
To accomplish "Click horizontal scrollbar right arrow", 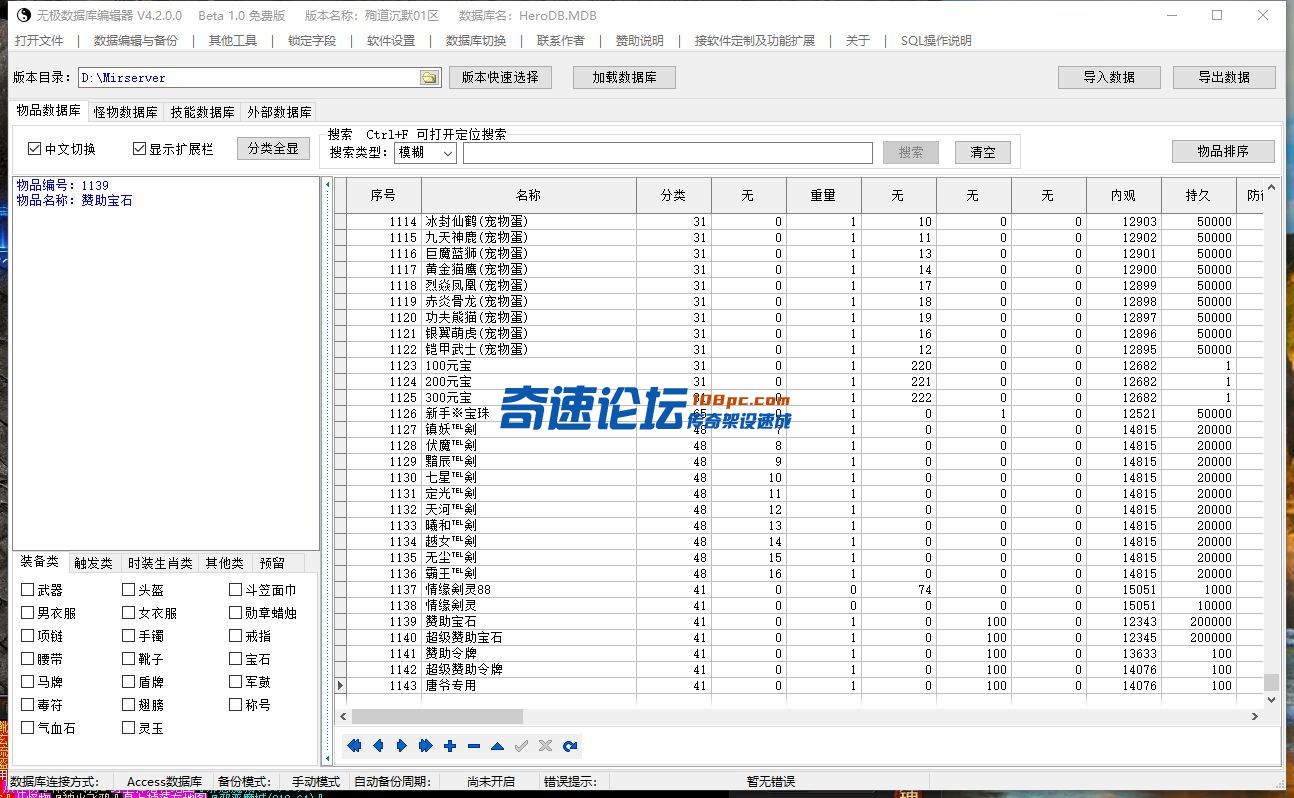I will [1255, 717].
